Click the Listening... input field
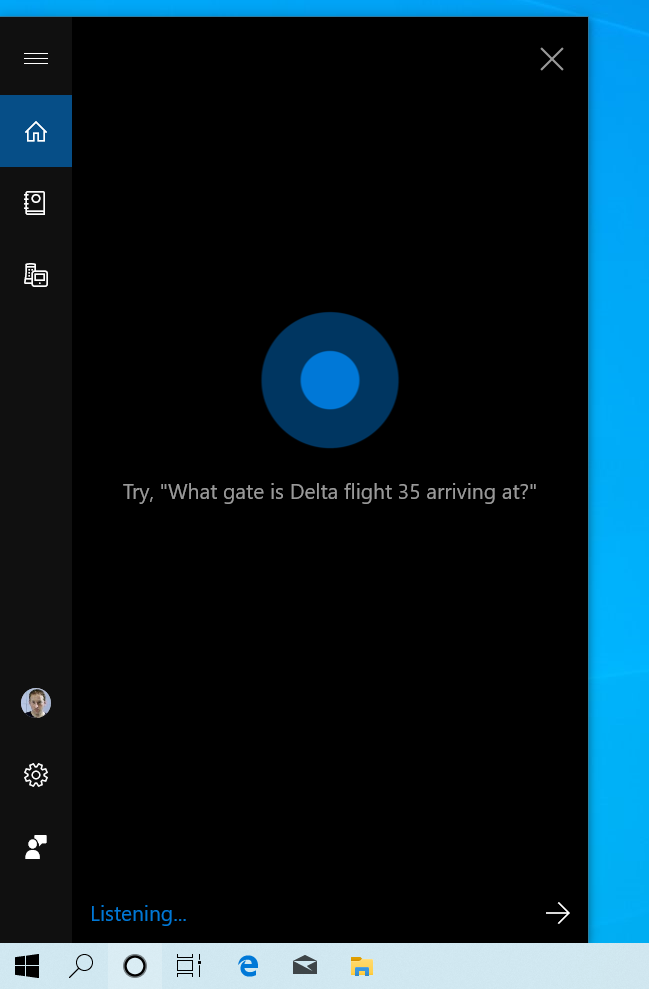This screenshot has height=989, width=649. click(309, 913)
